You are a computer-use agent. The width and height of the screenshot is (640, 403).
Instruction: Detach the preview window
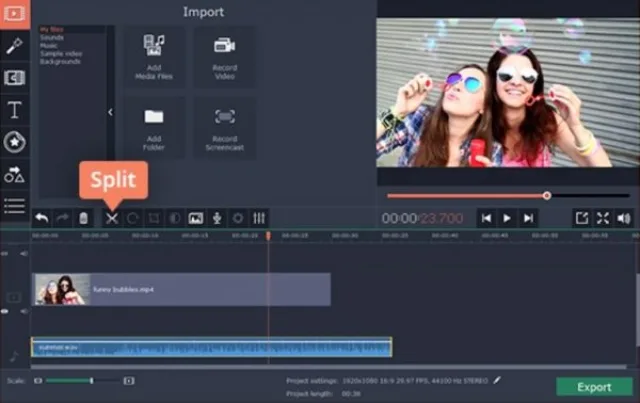click(582, 218)
